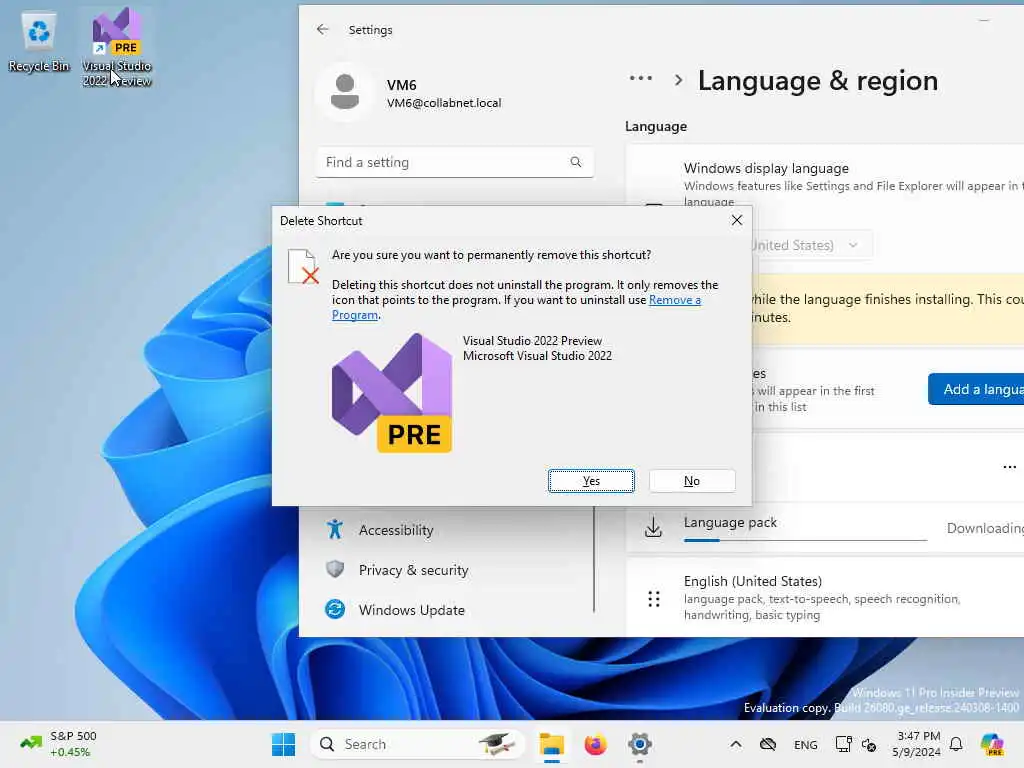This screenshot has width=1024, height=768.
Task: Open File Explorer from the taskbar
Action: 552,744
